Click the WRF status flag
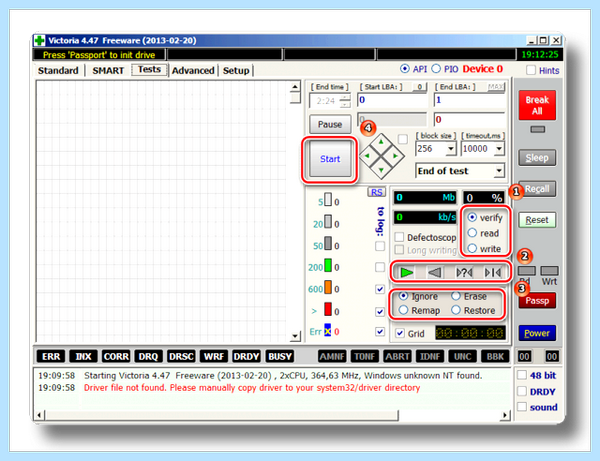The height and width of the screenshot is (461, 600). [x=214, y=357]
